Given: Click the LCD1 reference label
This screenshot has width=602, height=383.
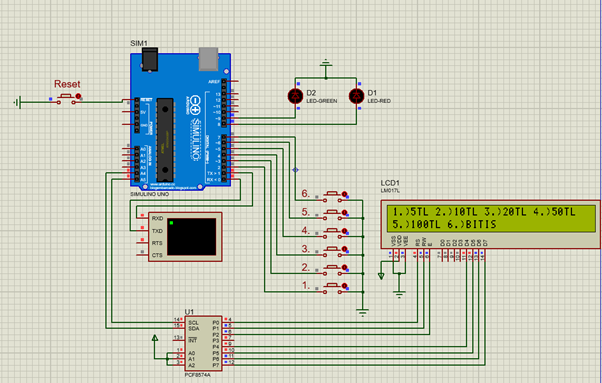Looking at the screenshot, I should [390, 183].
